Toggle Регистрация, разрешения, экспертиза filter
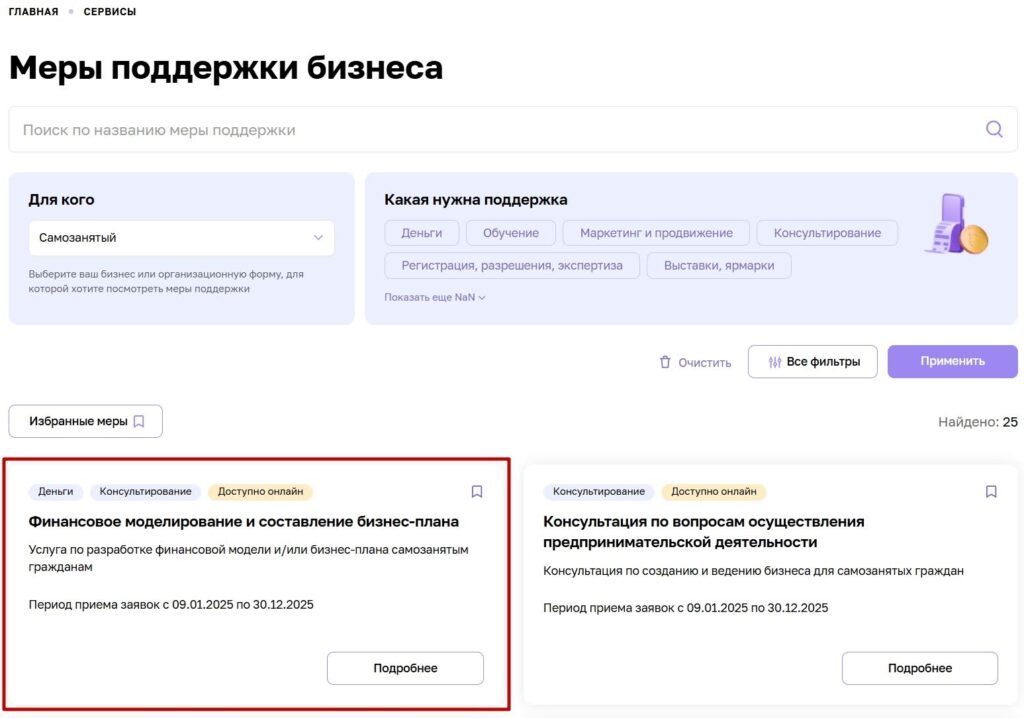The image size is (1024, 718). point(511,265)
